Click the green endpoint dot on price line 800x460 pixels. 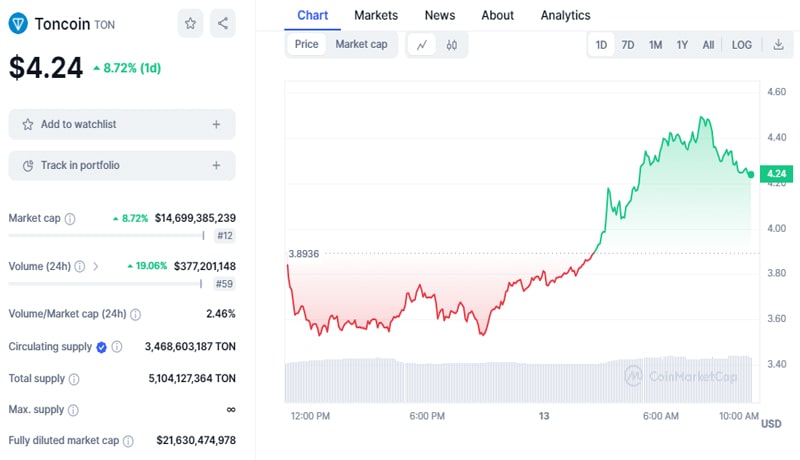coord(751,174)
